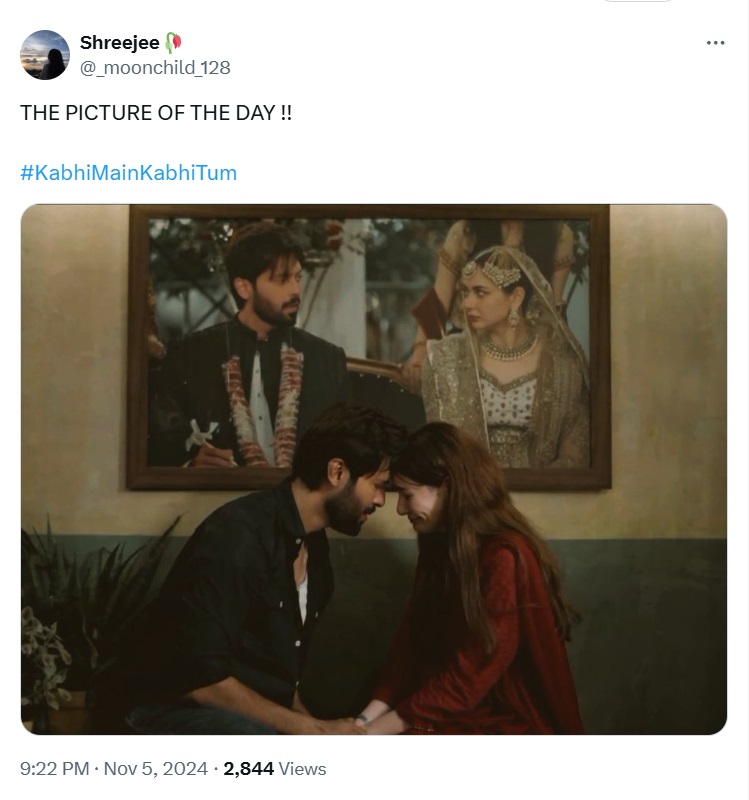Click Shreejee's round profile avatar
Screen dimensions: 749x800
(x=45, y=55)
